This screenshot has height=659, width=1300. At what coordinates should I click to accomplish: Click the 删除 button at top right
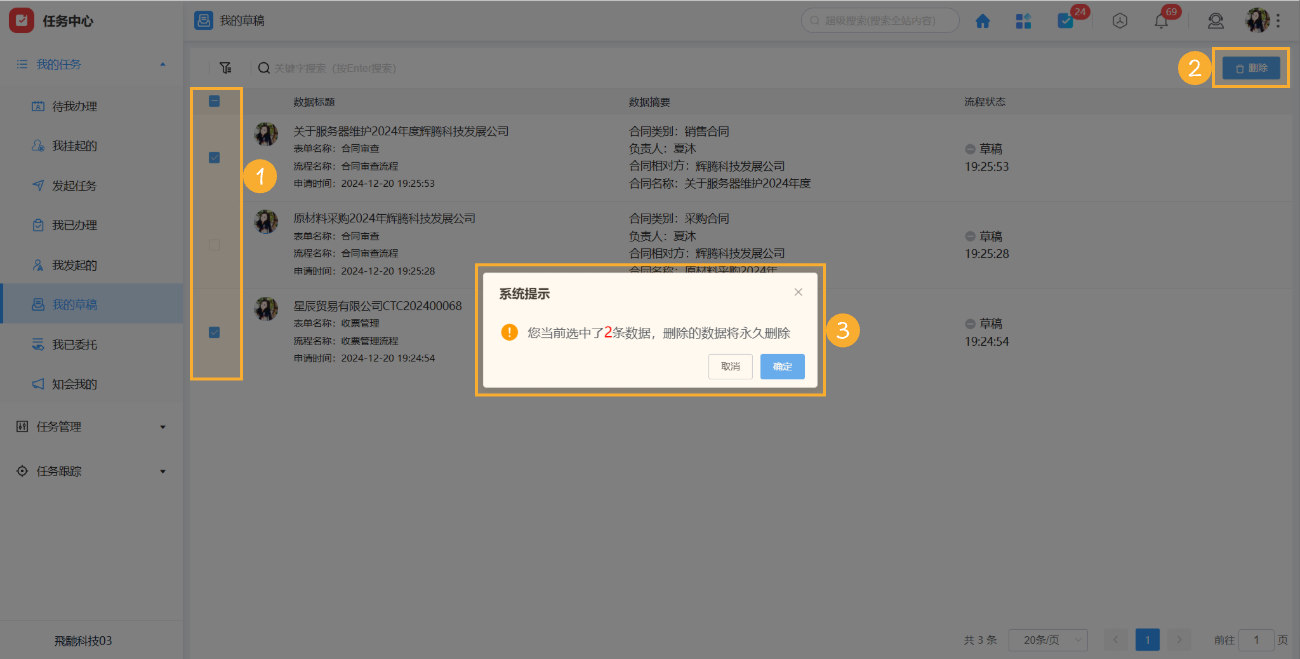1250,68
